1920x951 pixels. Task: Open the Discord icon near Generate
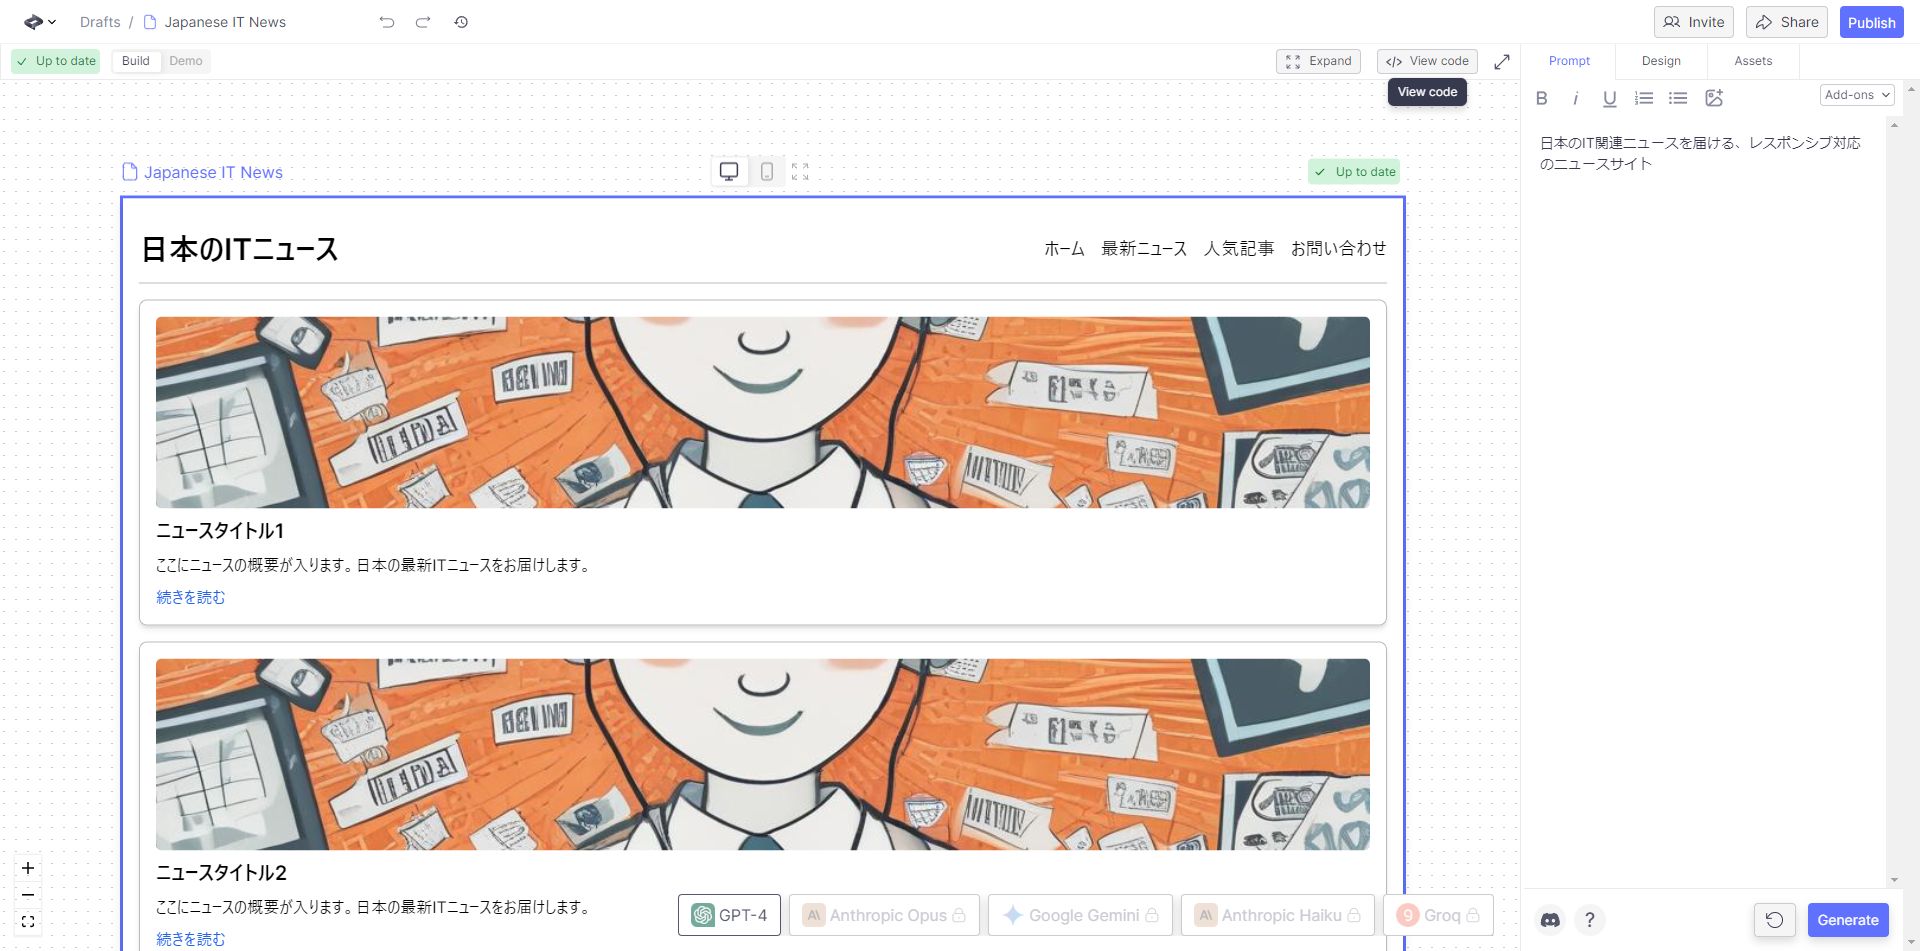[1549, 919]
